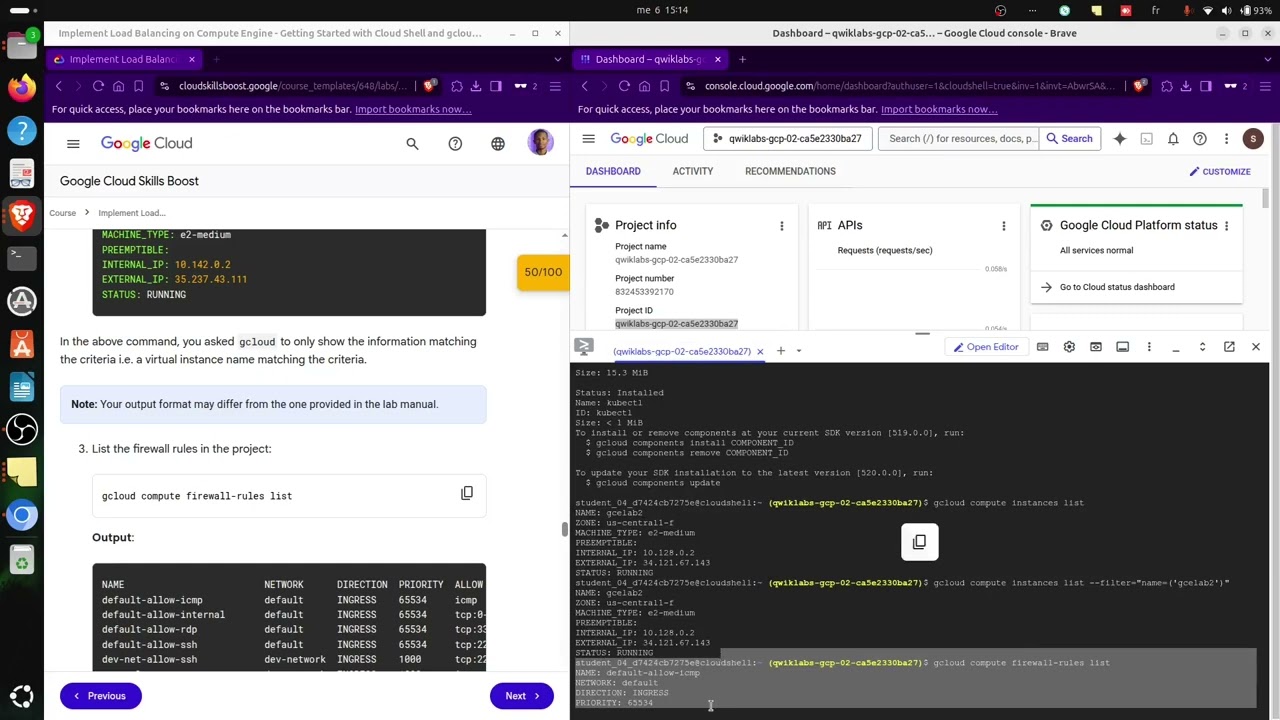Image resolution: width=1280 pixels, height=720 pixels.
Task: Open the APIs card options menu
Action: pyautogui.click(x=1004, y=226)
